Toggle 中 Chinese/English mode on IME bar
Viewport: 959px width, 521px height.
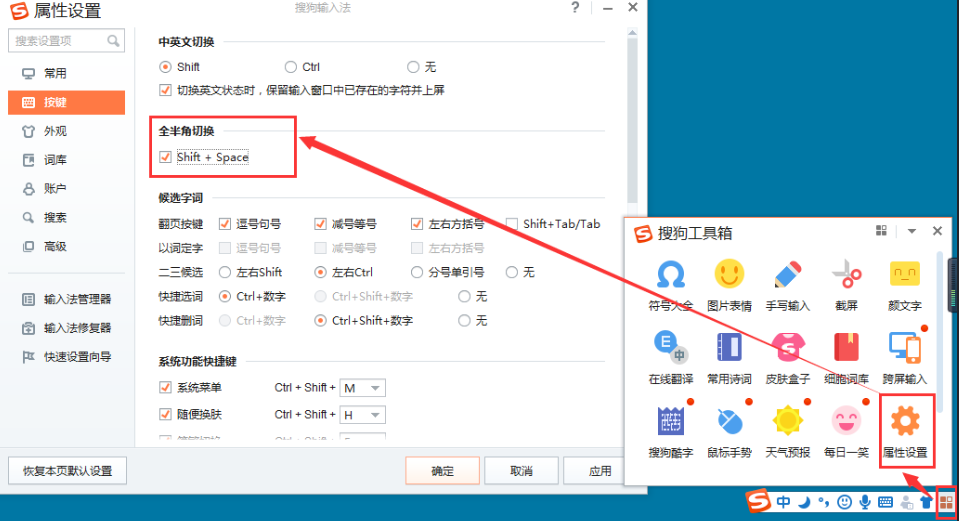(783, 503)
